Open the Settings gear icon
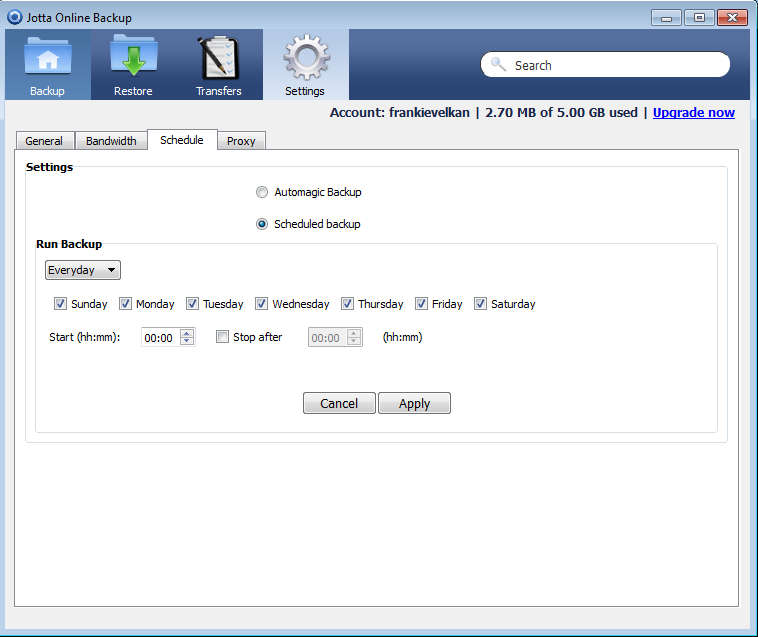This screenshot has height=637, width=758. tap(306, 57)
